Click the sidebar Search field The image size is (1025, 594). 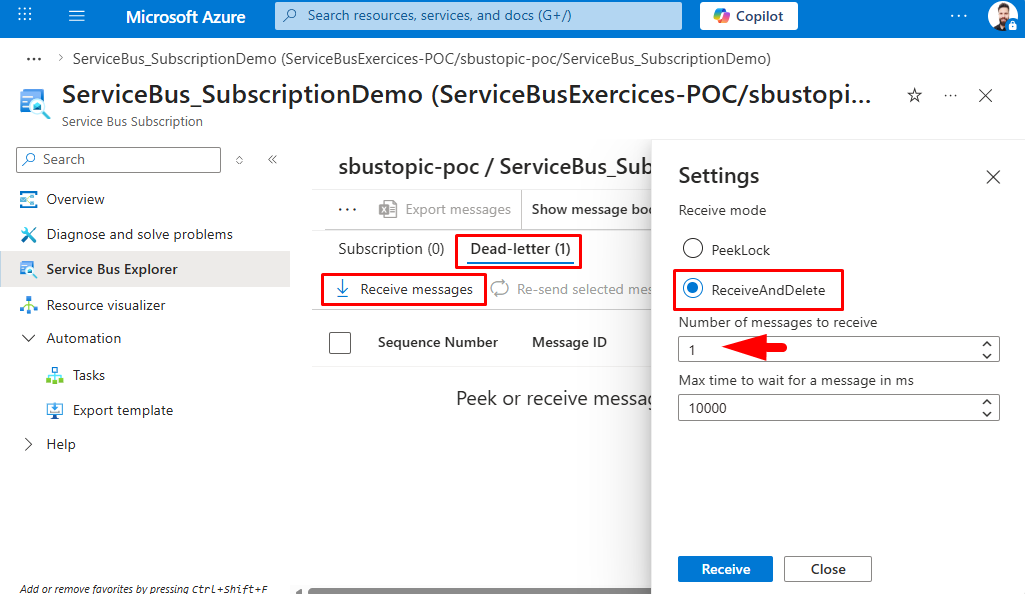tap(118, 159)
